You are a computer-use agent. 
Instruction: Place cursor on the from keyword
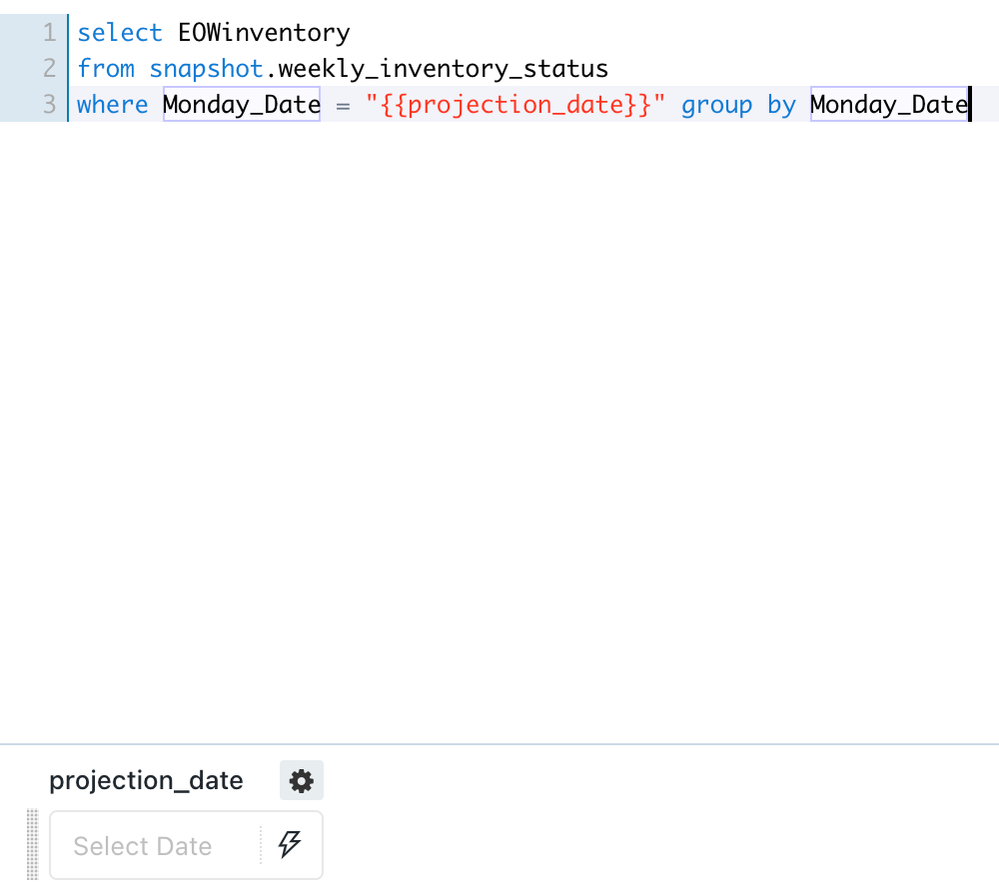tap(105, 69)
